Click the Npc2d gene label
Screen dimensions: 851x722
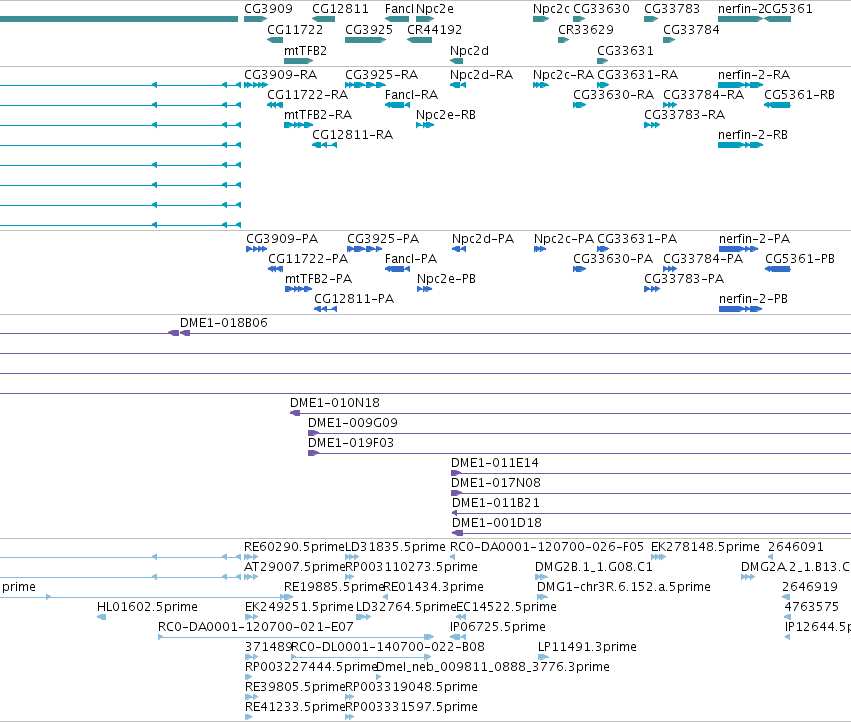[469, 50]
